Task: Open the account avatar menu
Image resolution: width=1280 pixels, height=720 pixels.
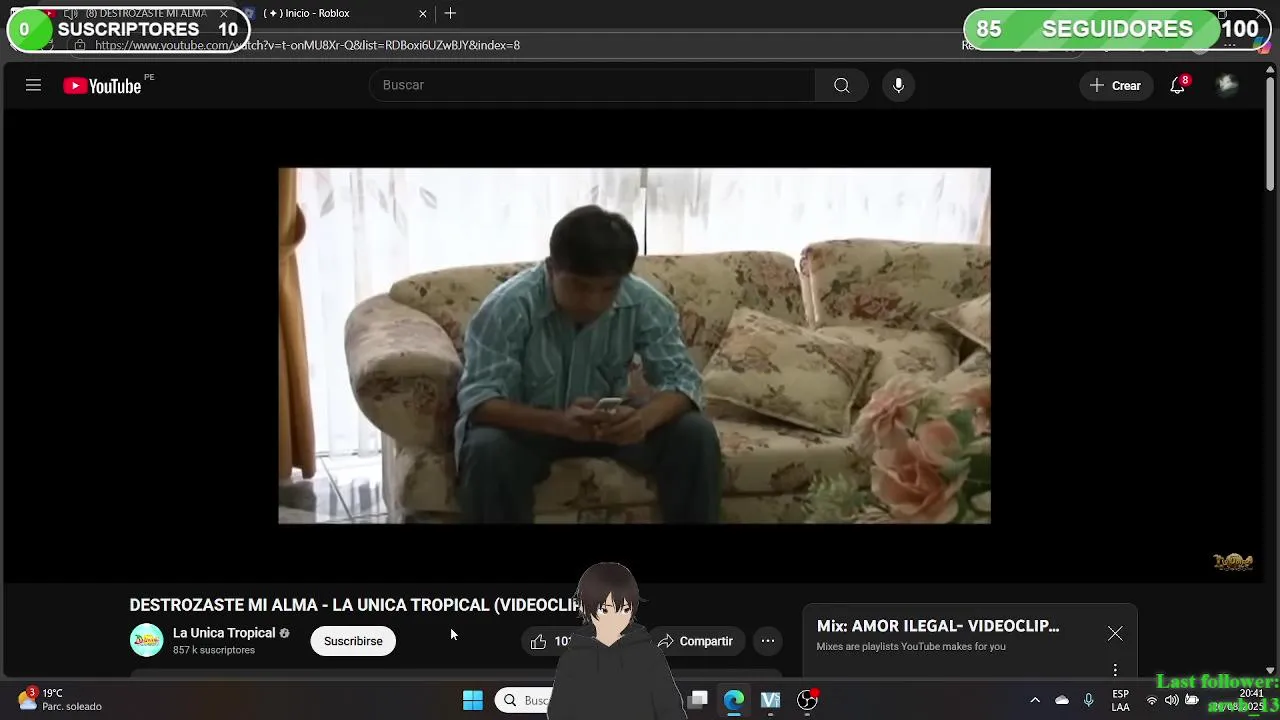Action: point(1227,86)
